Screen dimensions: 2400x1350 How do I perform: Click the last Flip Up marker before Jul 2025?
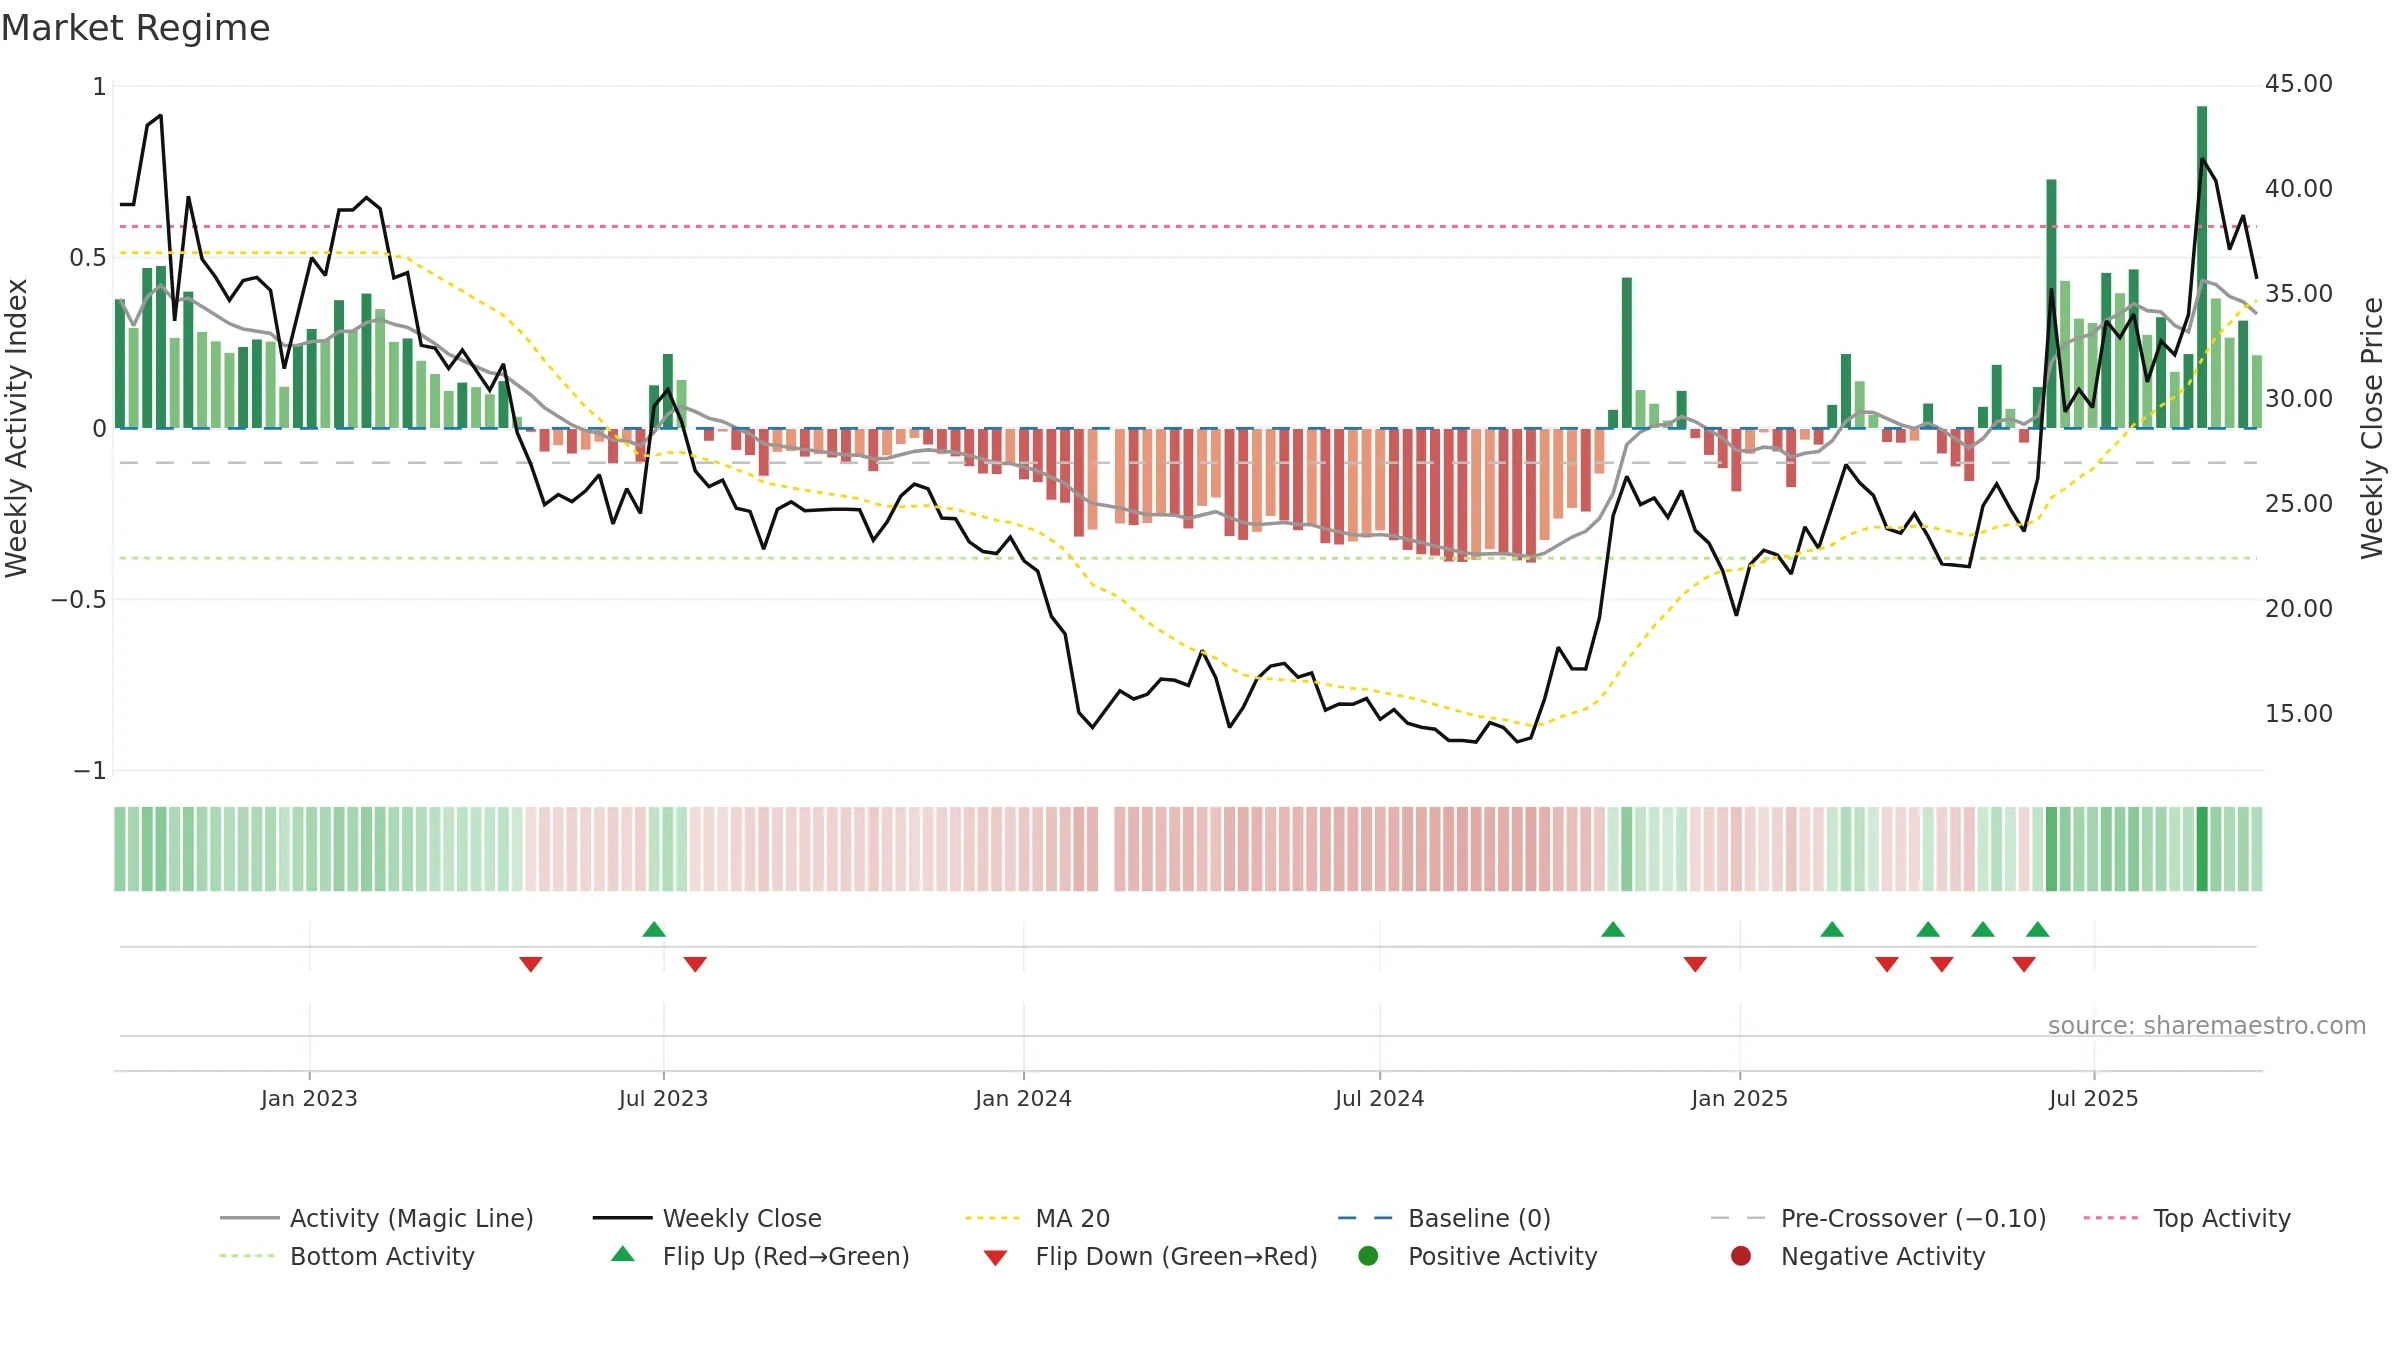[2038, 930]
